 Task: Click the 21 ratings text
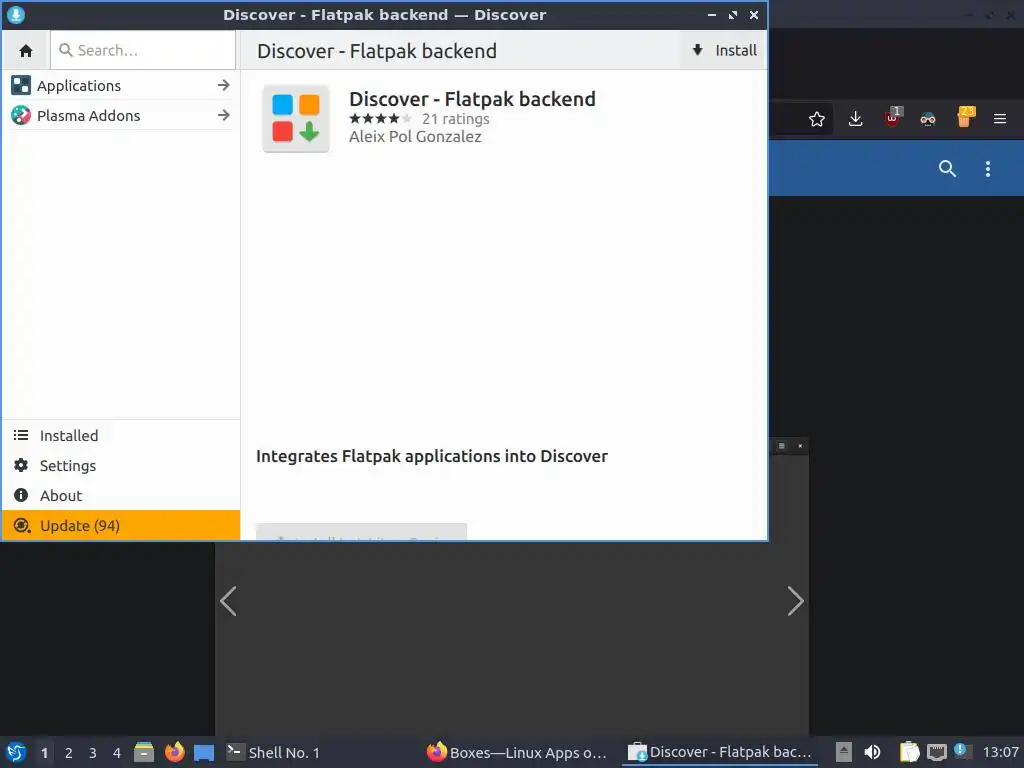(456, 119)
